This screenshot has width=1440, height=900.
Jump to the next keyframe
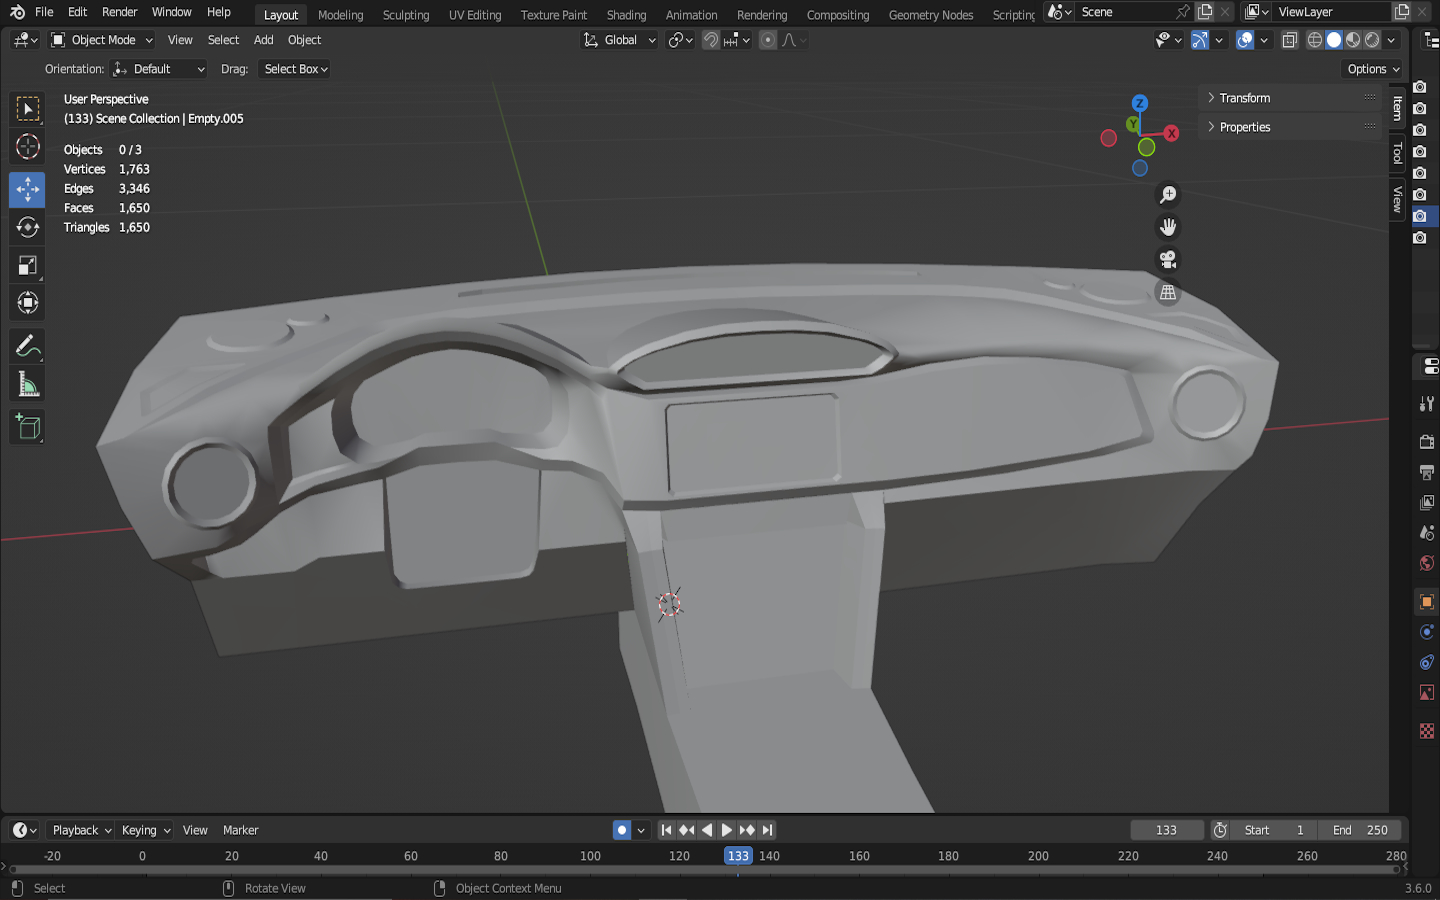[x=747, y=830]
